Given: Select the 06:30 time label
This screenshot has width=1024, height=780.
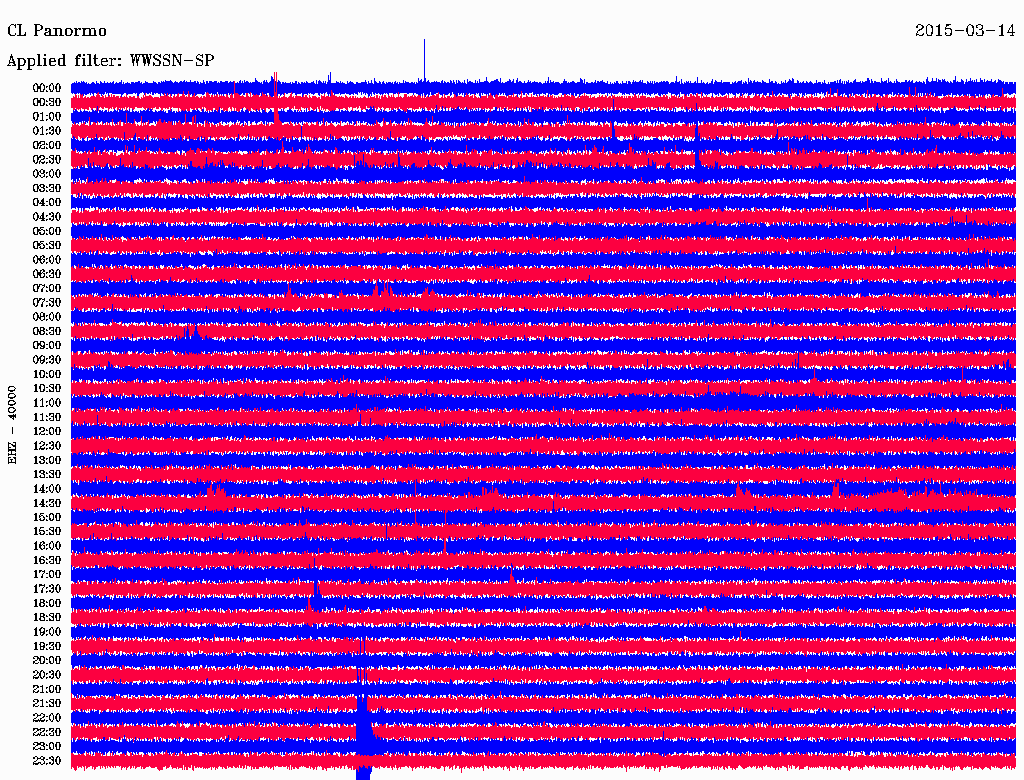Looking at the screenshot, I should coord(47,274).
